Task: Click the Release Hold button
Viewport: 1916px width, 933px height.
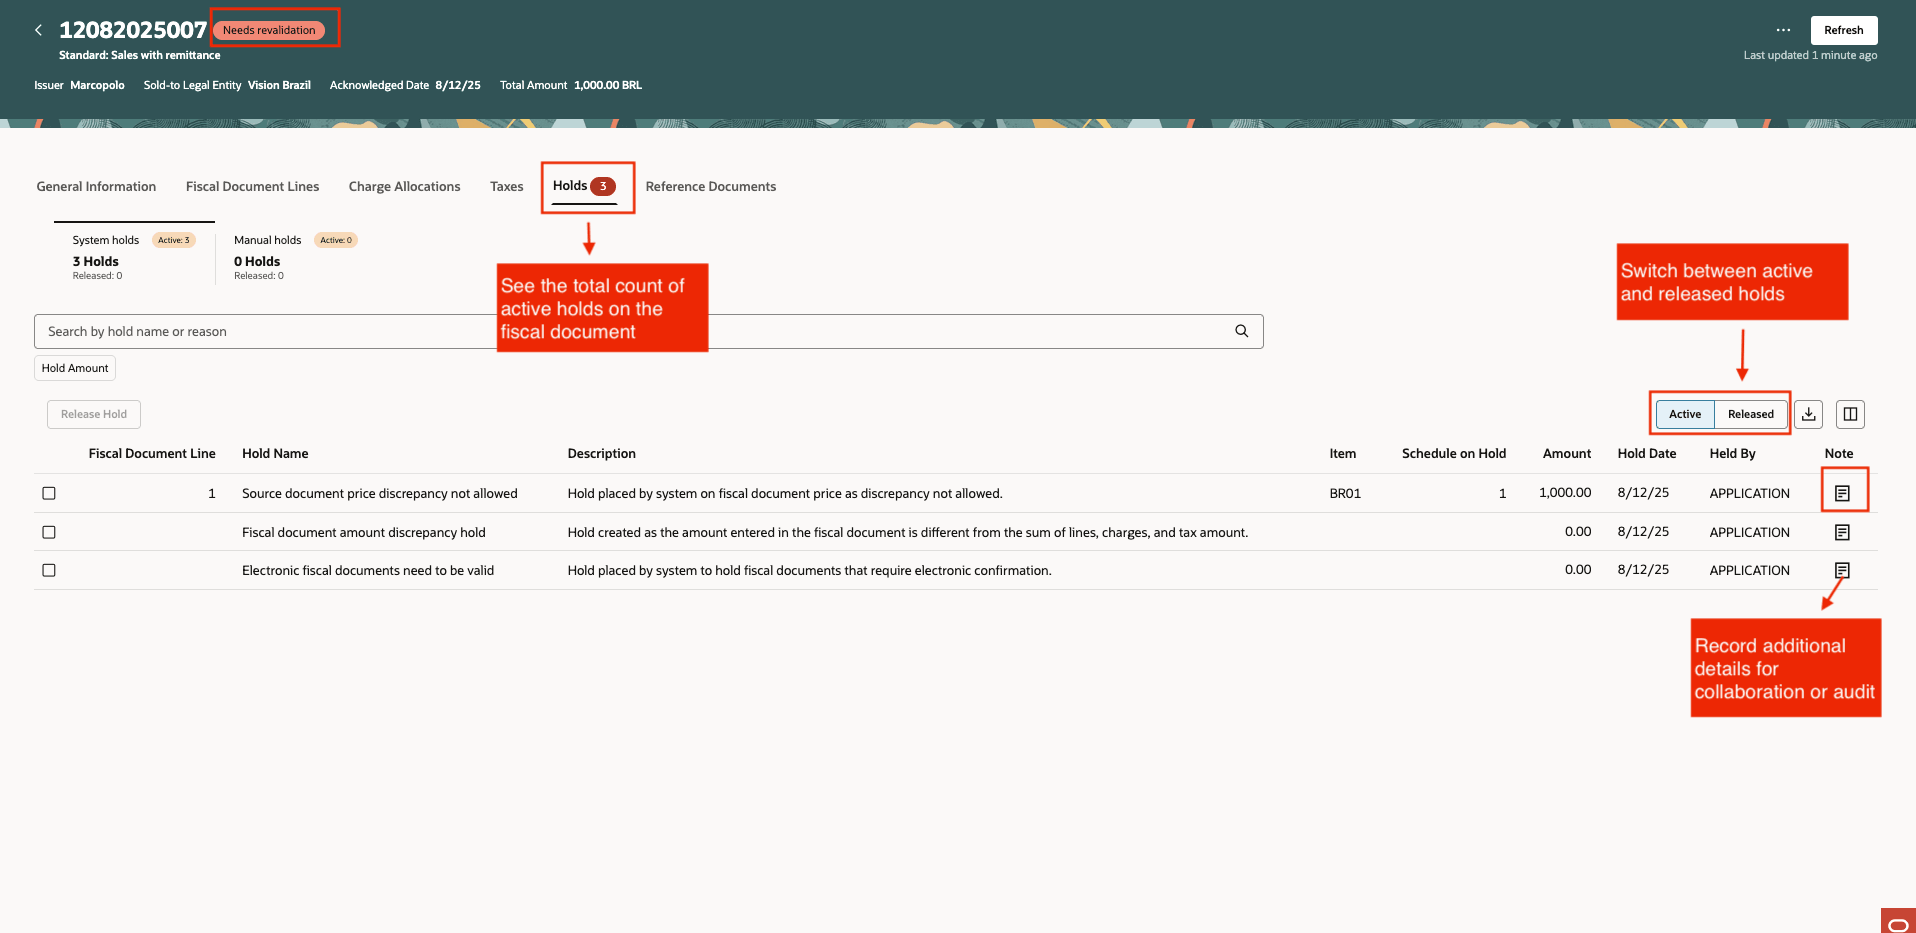Action: pyautogui.click(x=94, y=414)
